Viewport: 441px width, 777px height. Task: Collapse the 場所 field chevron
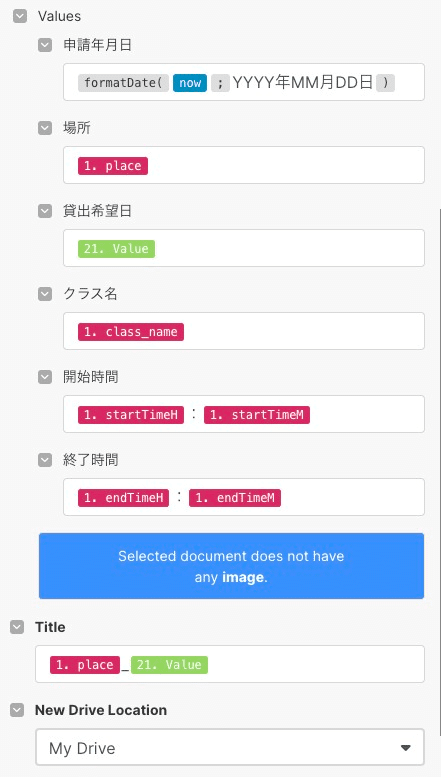coord(45,128)
